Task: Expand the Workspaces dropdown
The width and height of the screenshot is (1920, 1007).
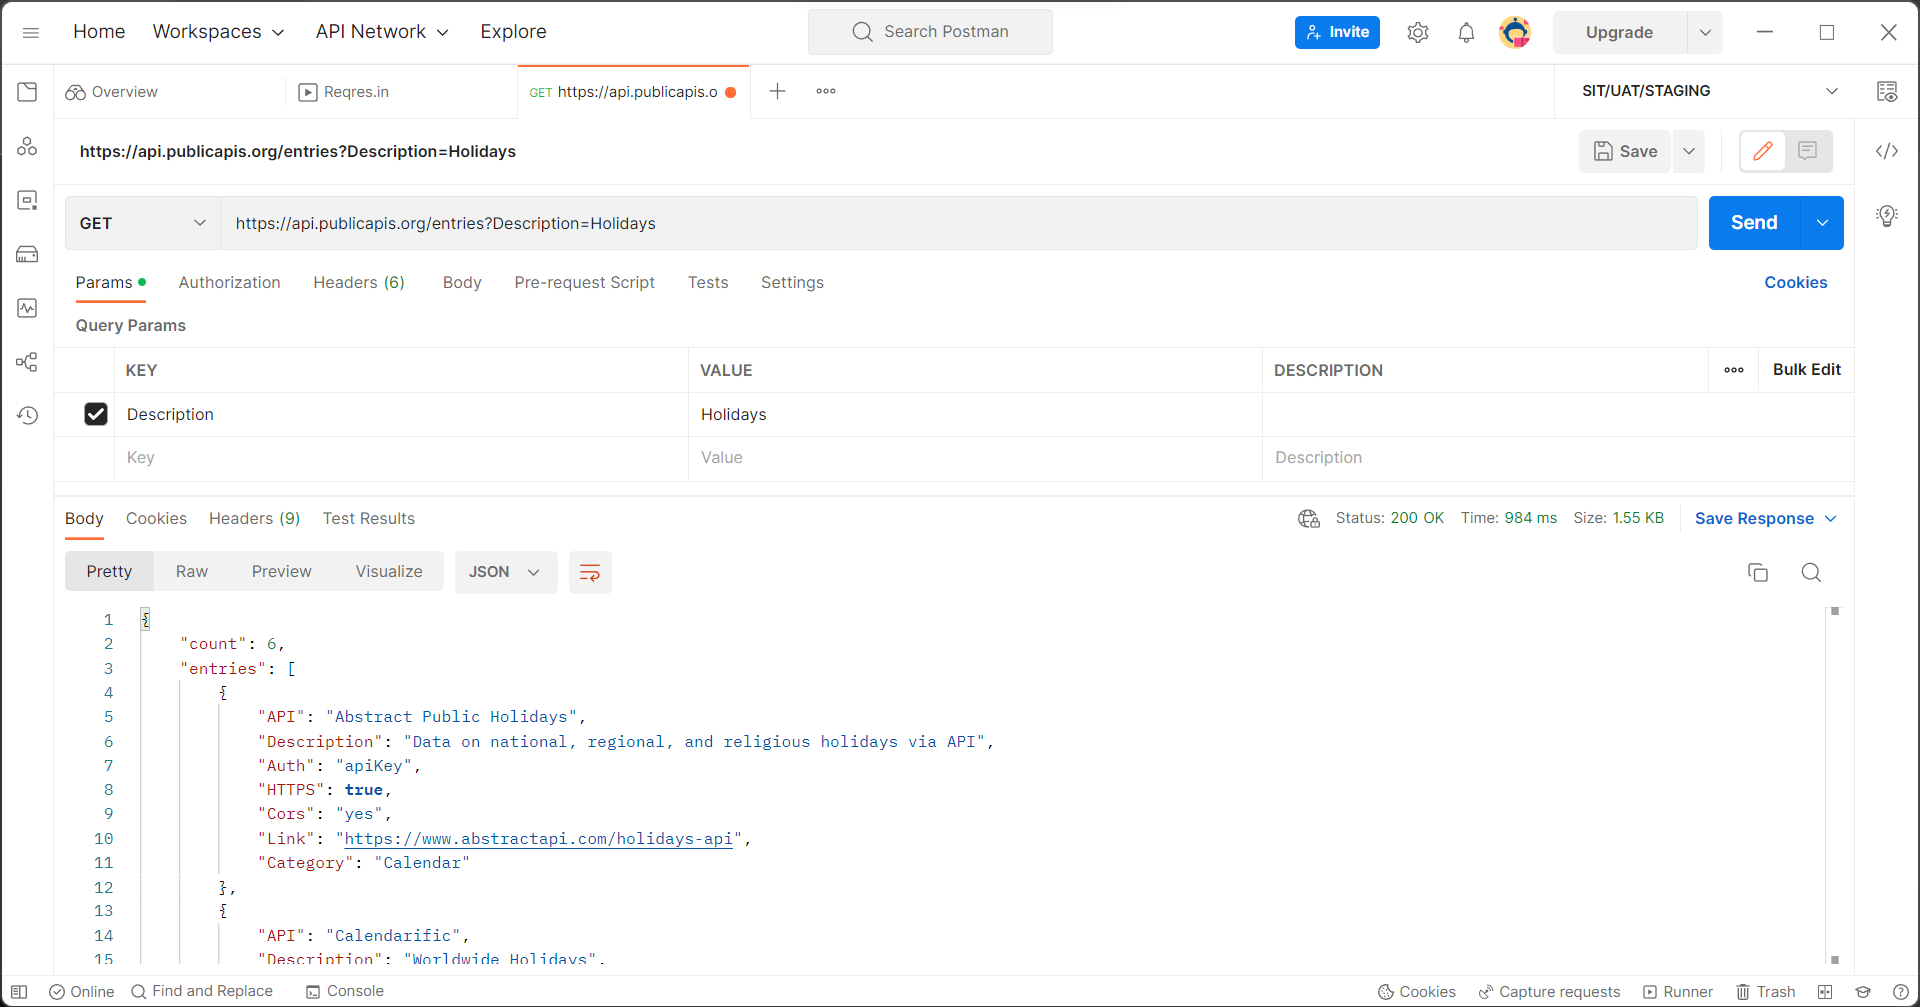Action: (x=218, y=32)
